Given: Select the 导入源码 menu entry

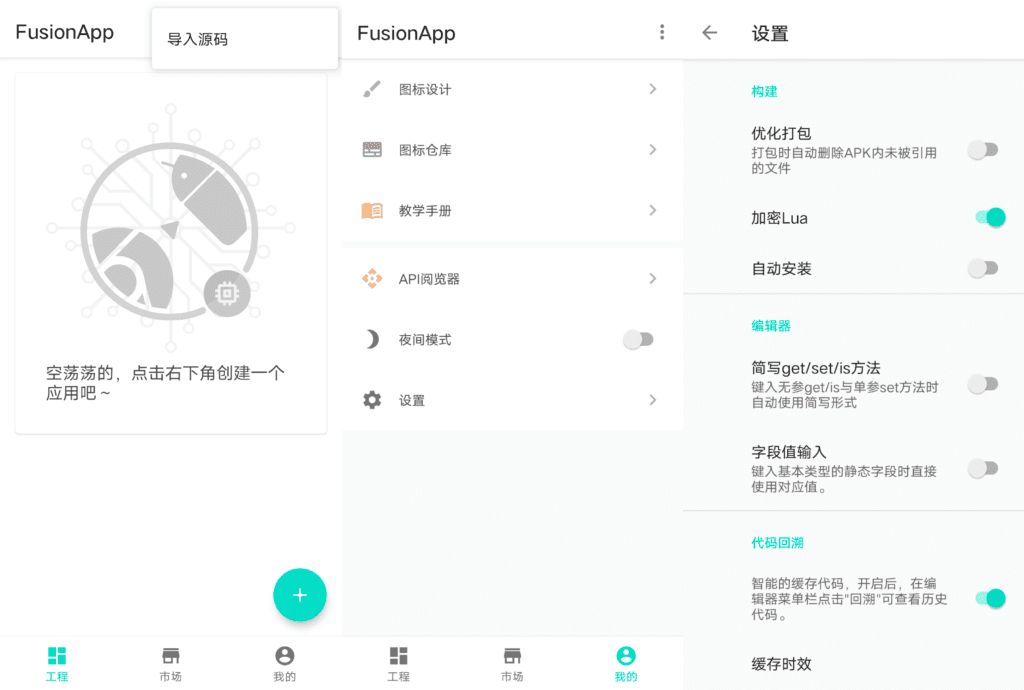Looking at the screenshot, I should coord(245,39).
